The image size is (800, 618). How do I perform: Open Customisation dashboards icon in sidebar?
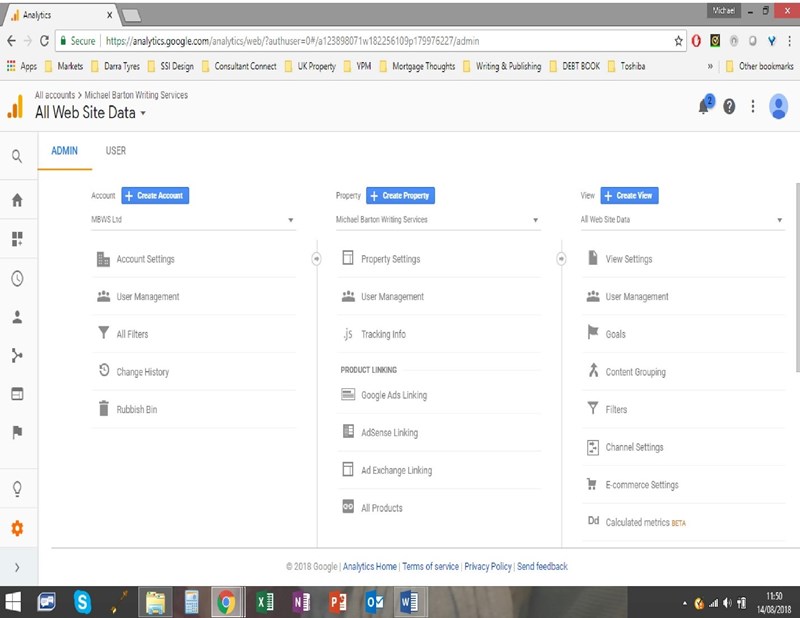click(17, 239)
